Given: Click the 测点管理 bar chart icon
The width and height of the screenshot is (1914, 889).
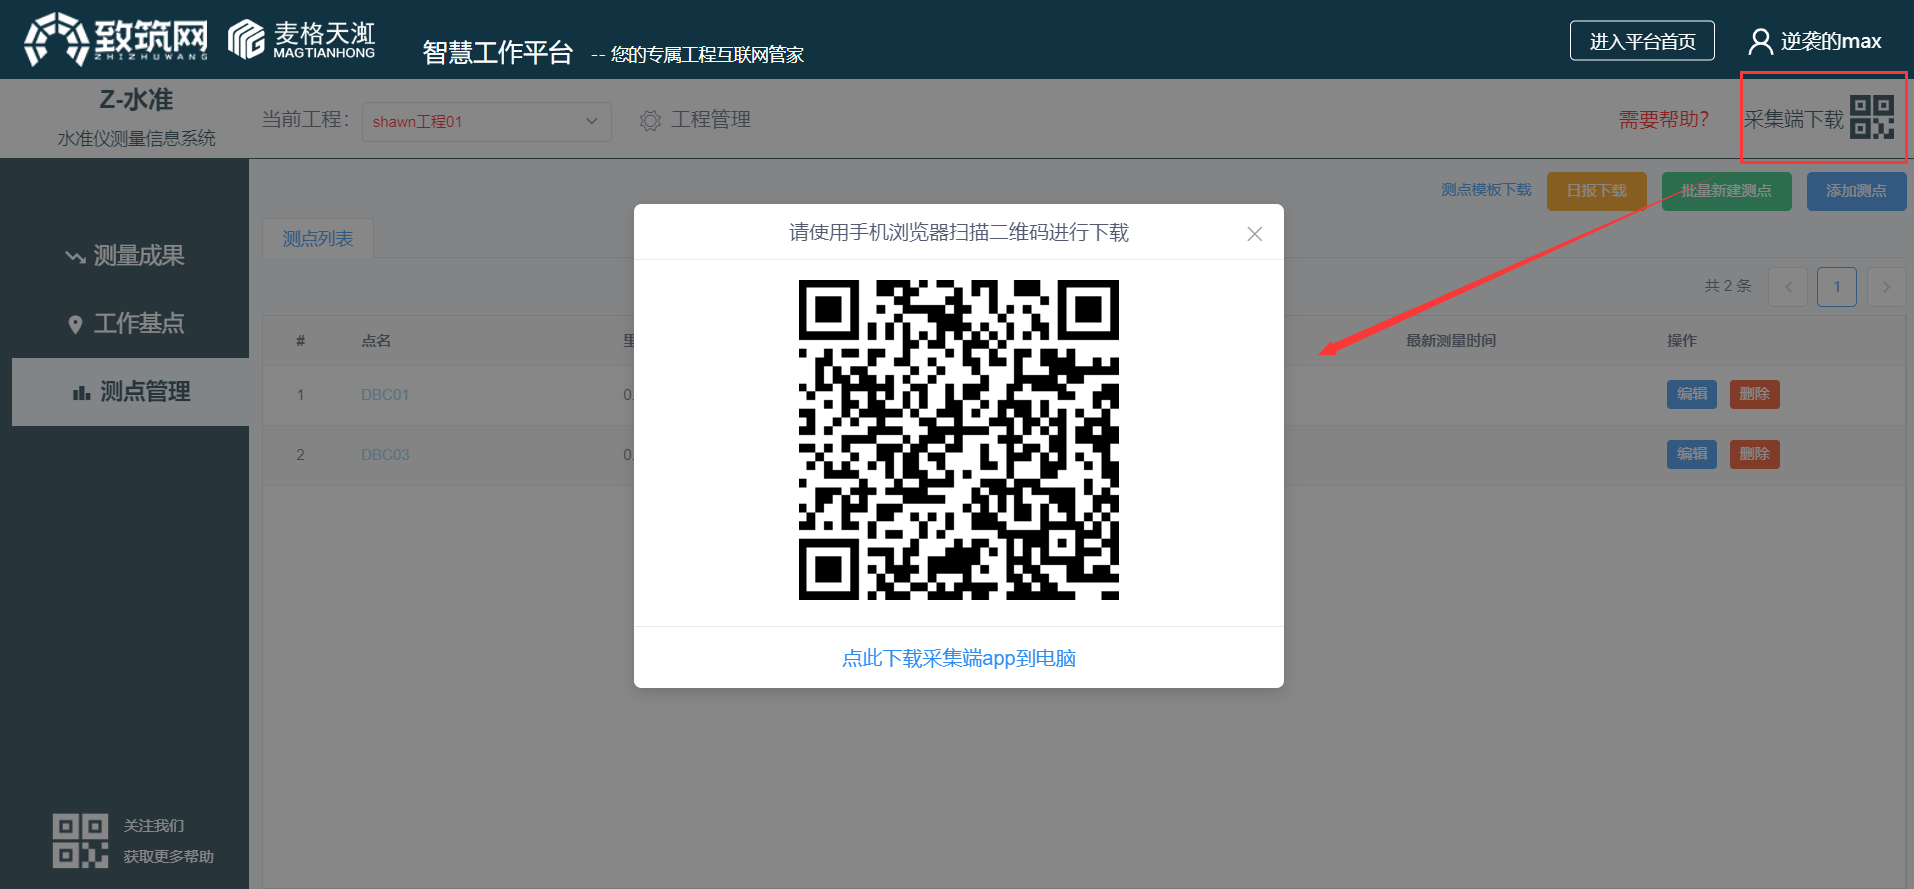Looking at the screenshot, I should click(x=82, y=393).
